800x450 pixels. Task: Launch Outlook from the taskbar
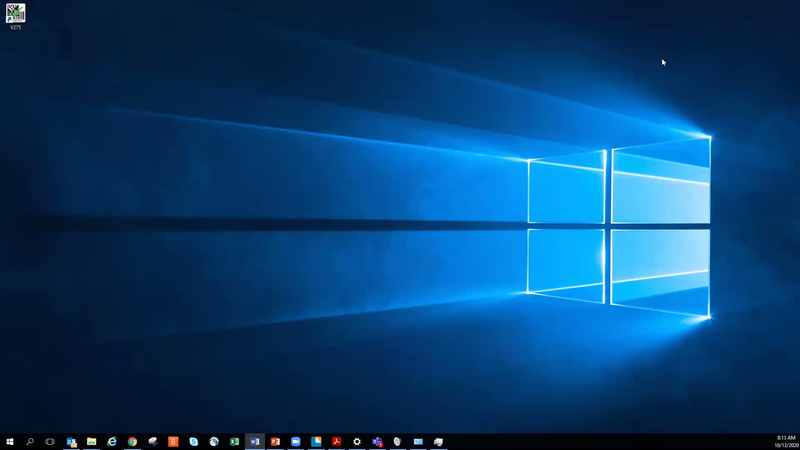click(71, 442)
